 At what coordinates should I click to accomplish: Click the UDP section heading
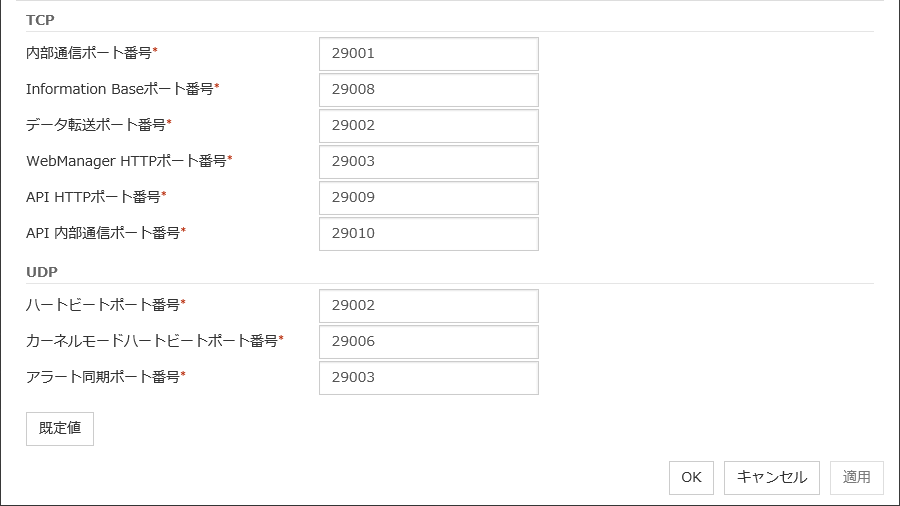(41, 272)
